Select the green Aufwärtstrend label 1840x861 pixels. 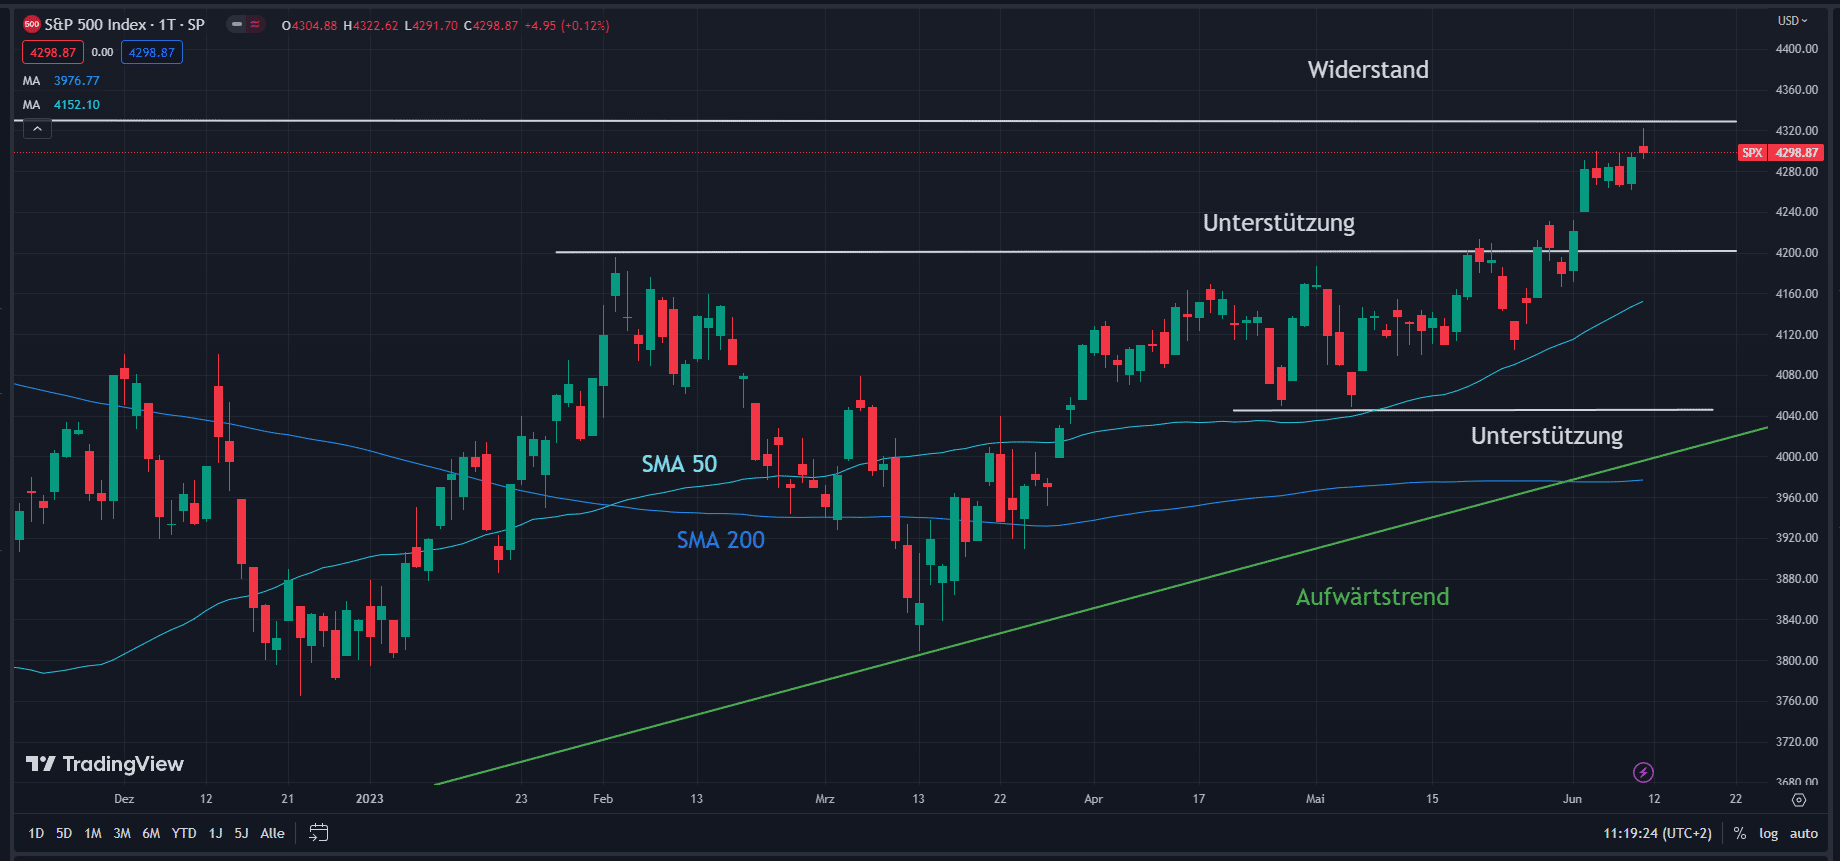click(x=1372, y=597)
